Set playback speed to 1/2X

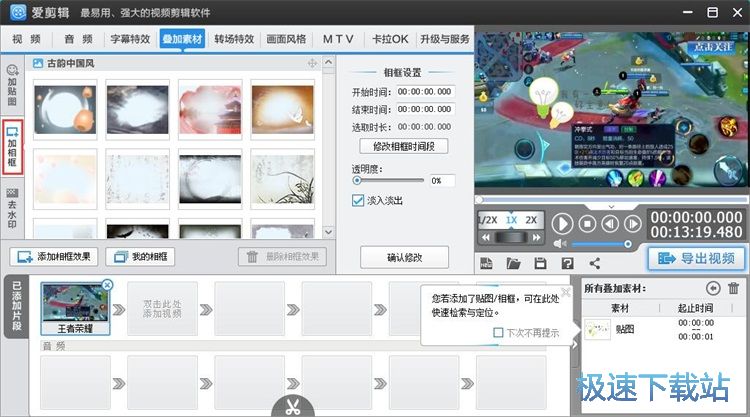[488, 220]
